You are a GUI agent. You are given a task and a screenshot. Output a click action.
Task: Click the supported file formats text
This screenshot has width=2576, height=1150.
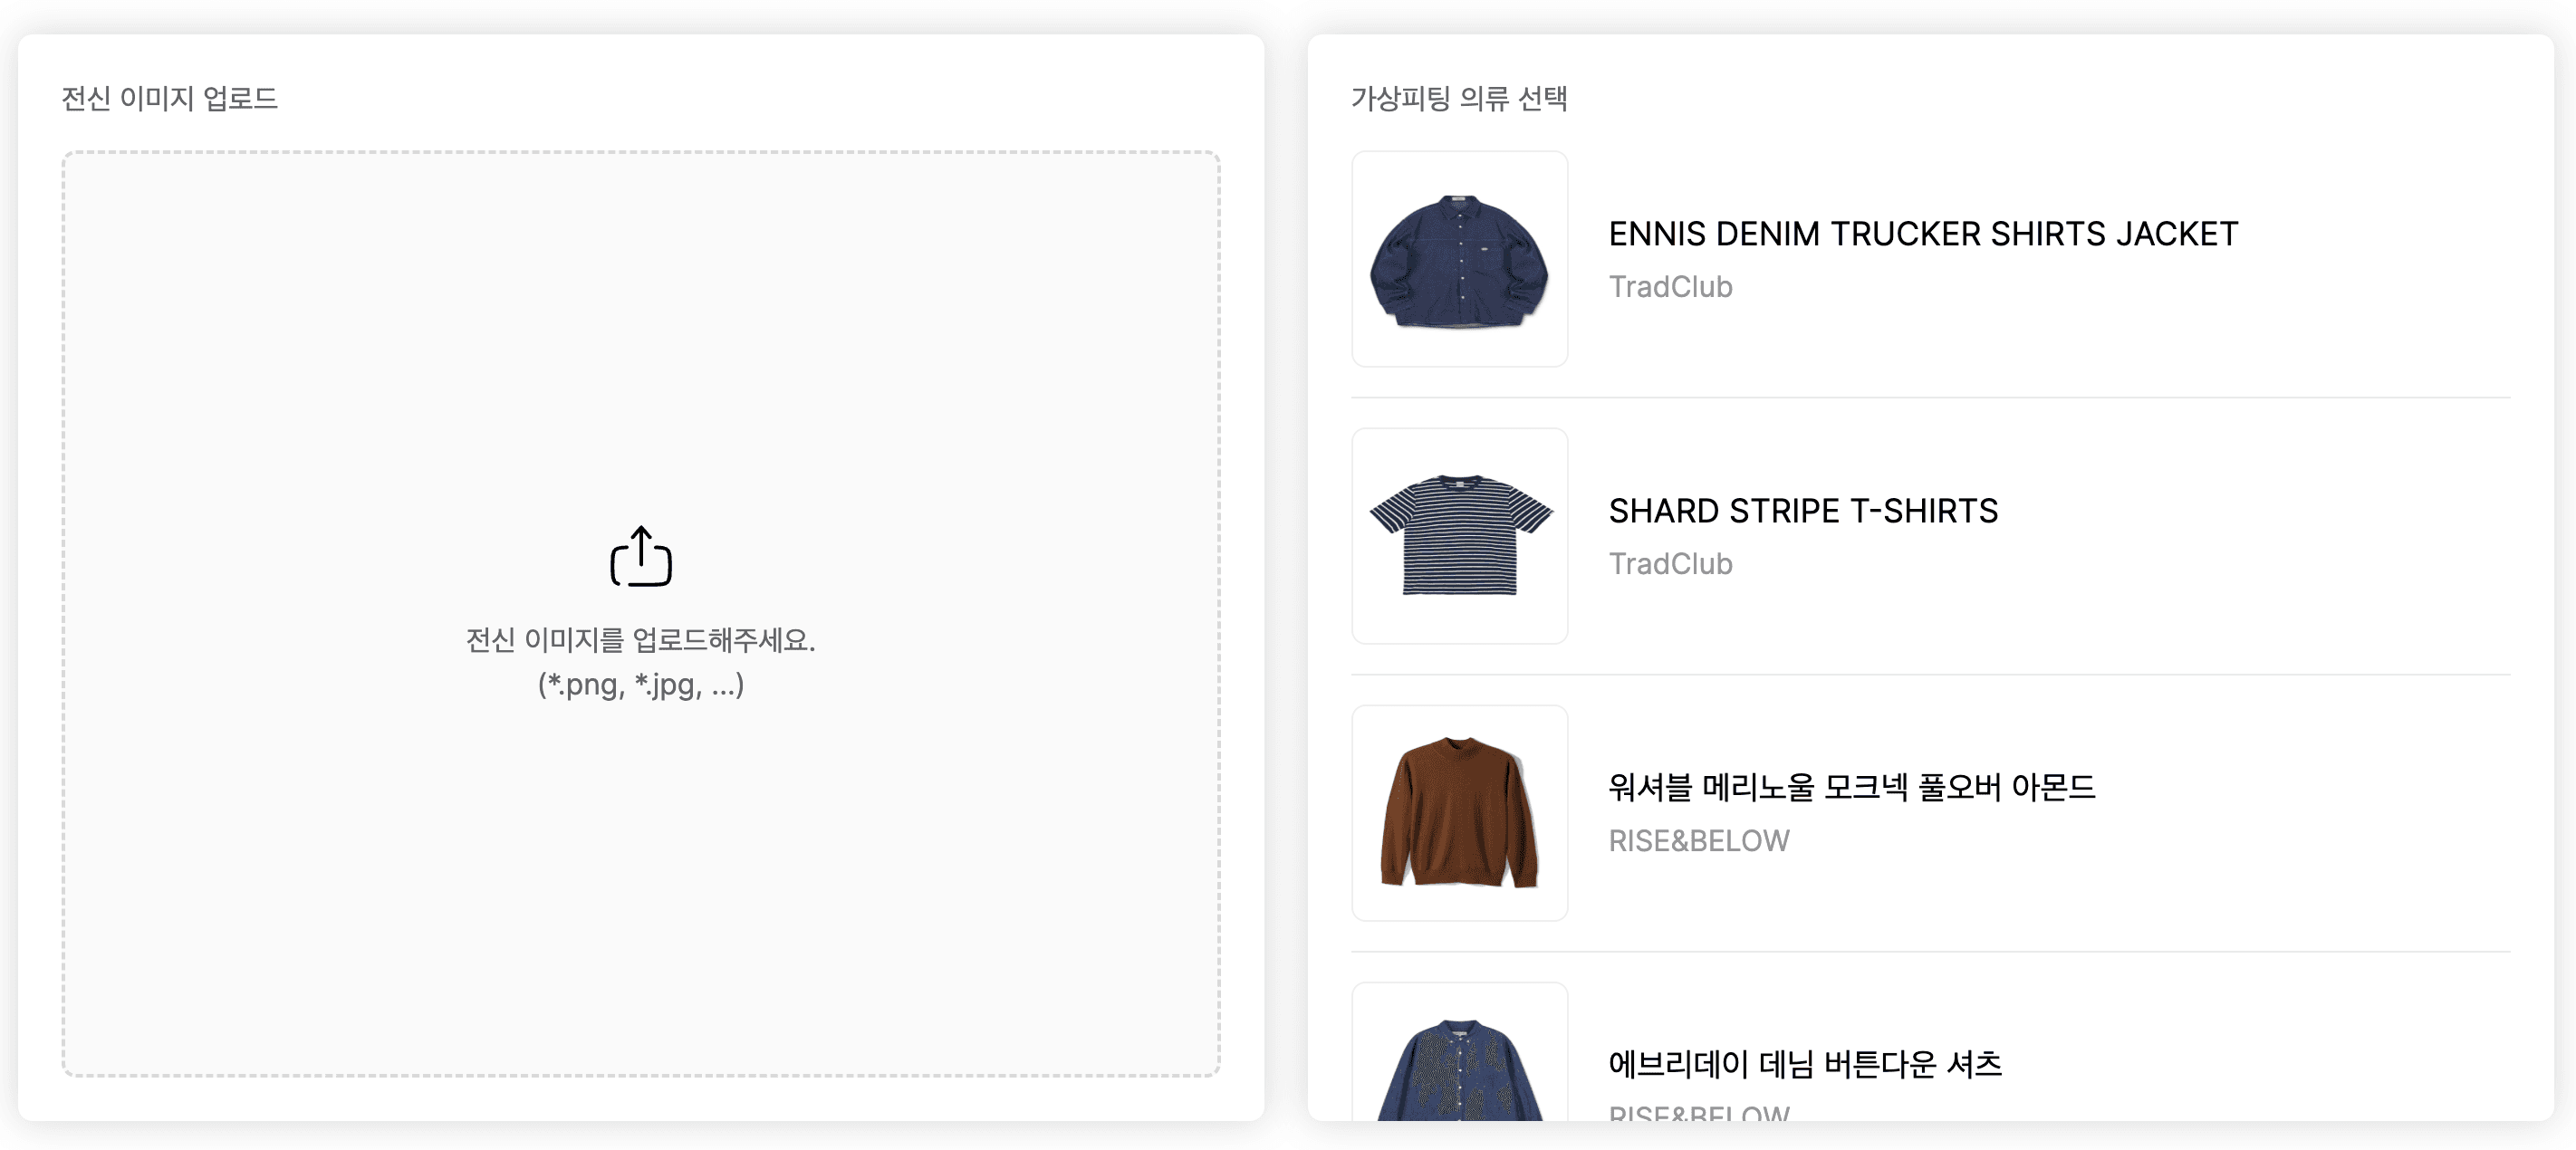(641, 687)
